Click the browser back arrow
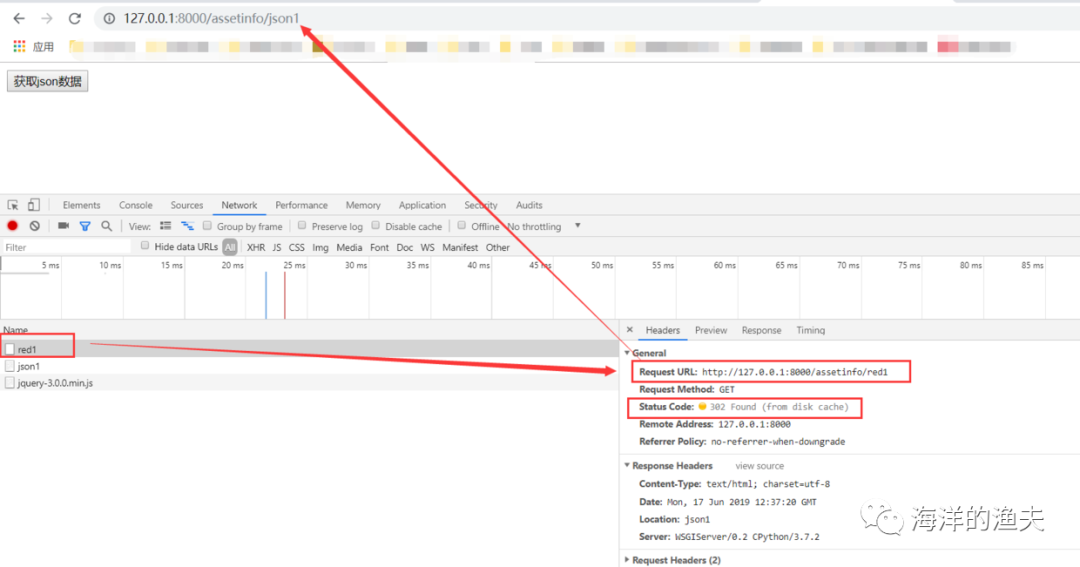This screenshot has width=1080, height=567. point(19,19)
